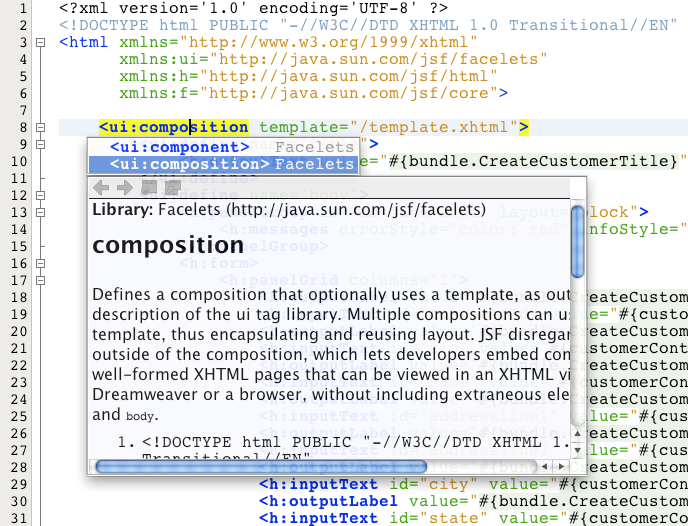Collapse the html tag fold on line 3

[39, 43]
